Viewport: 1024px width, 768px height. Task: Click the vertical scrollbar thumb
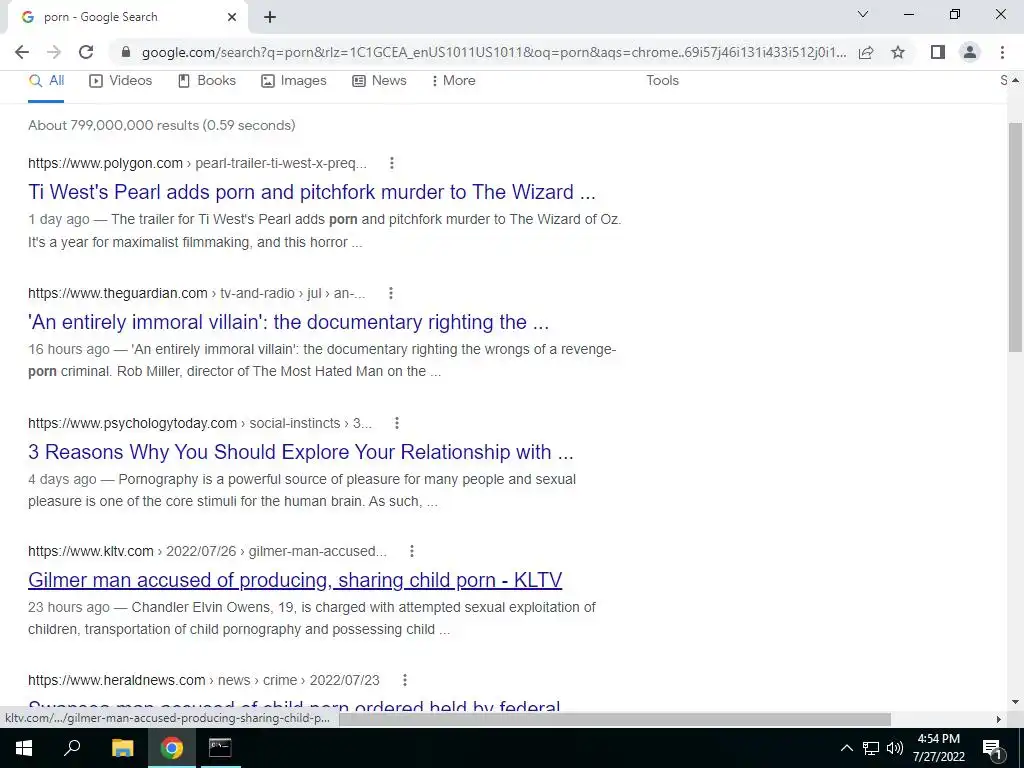click(x=1015, y=236)
